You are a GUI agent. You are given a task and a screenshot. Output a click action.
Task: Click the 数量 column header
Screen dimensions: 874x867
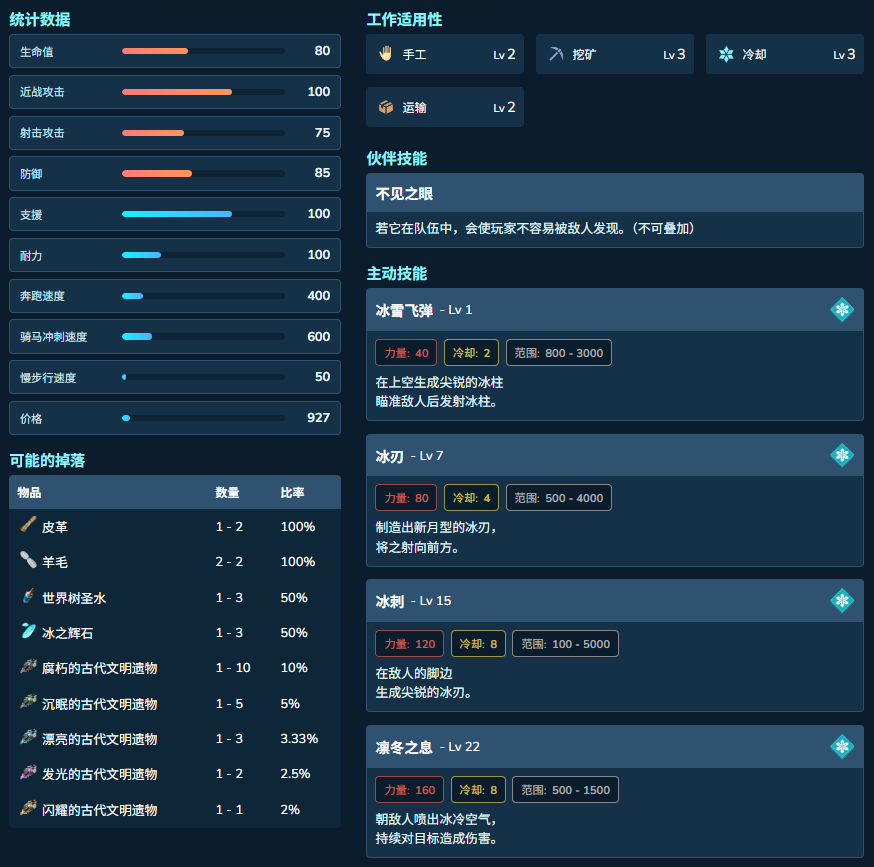coord(227,492)
